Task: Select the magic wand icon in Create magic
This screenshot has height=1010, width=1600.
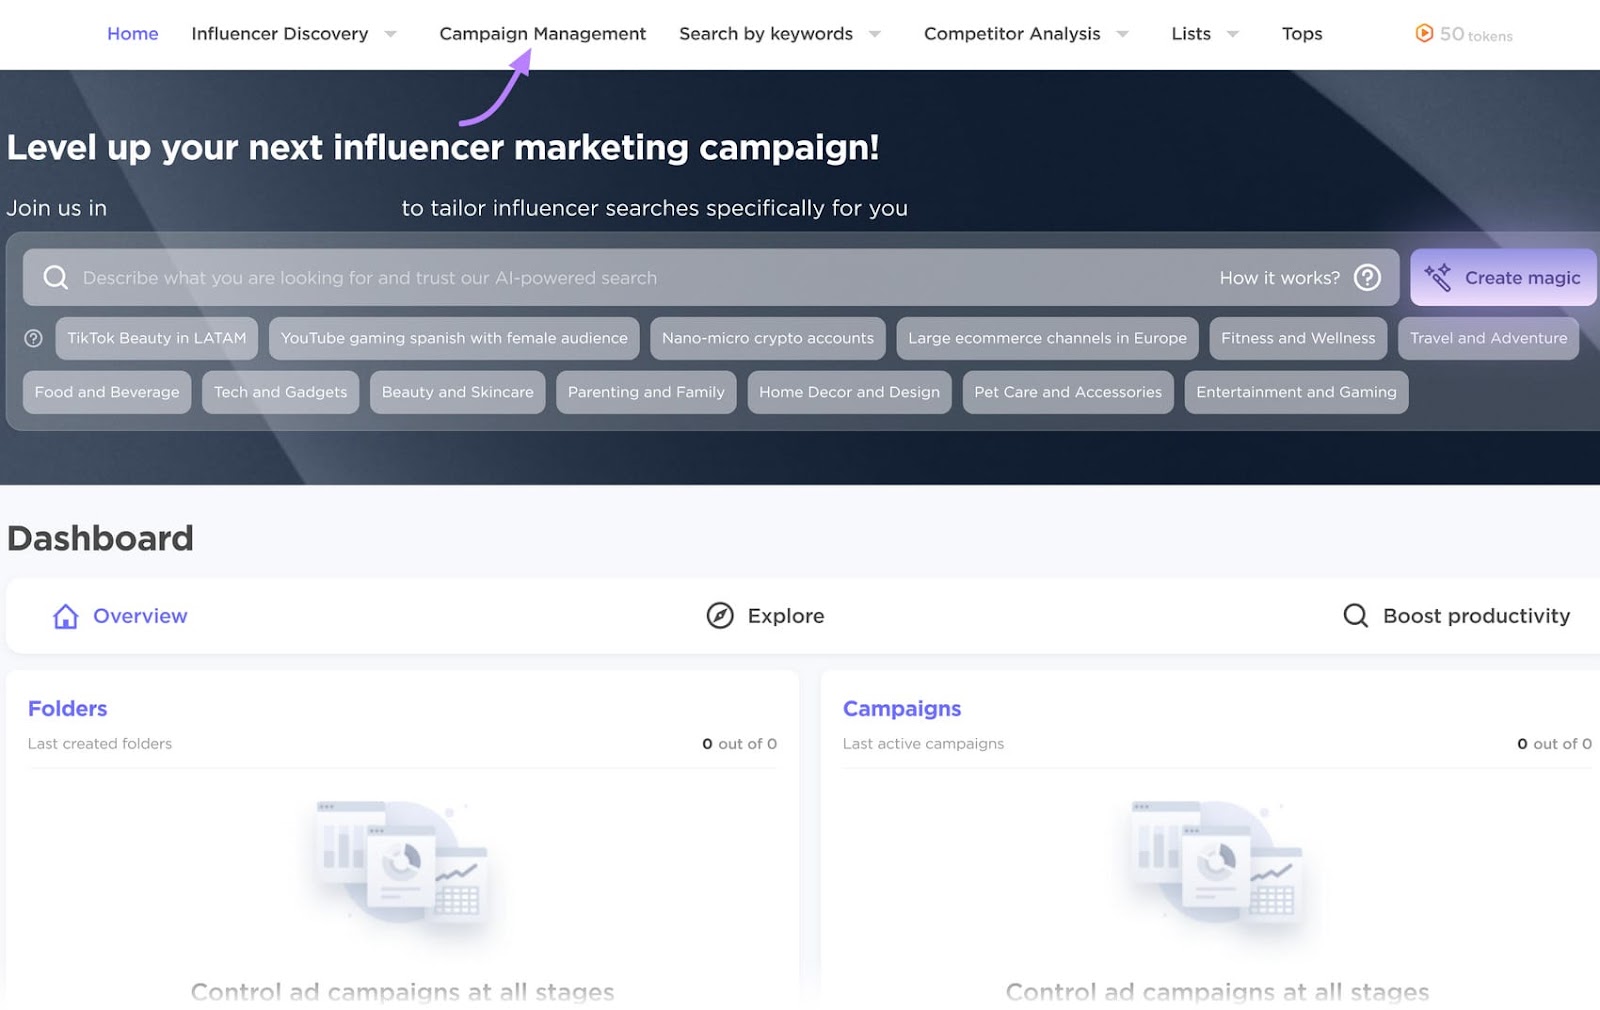Action: tap(1440, 277)
